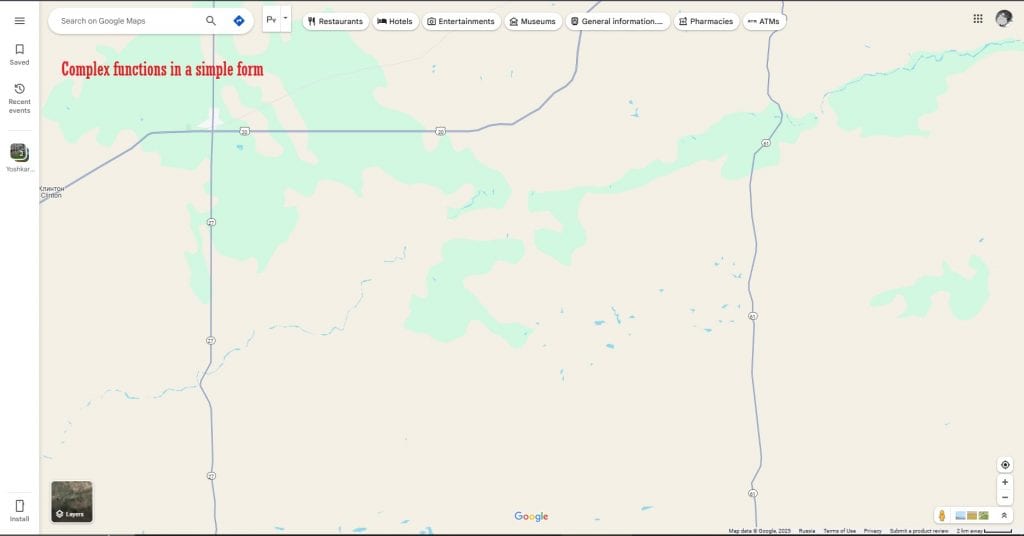Click Install app icon in sidebar
The image size is (1024, 536).
pyautogui.click(x=19, y=510)
